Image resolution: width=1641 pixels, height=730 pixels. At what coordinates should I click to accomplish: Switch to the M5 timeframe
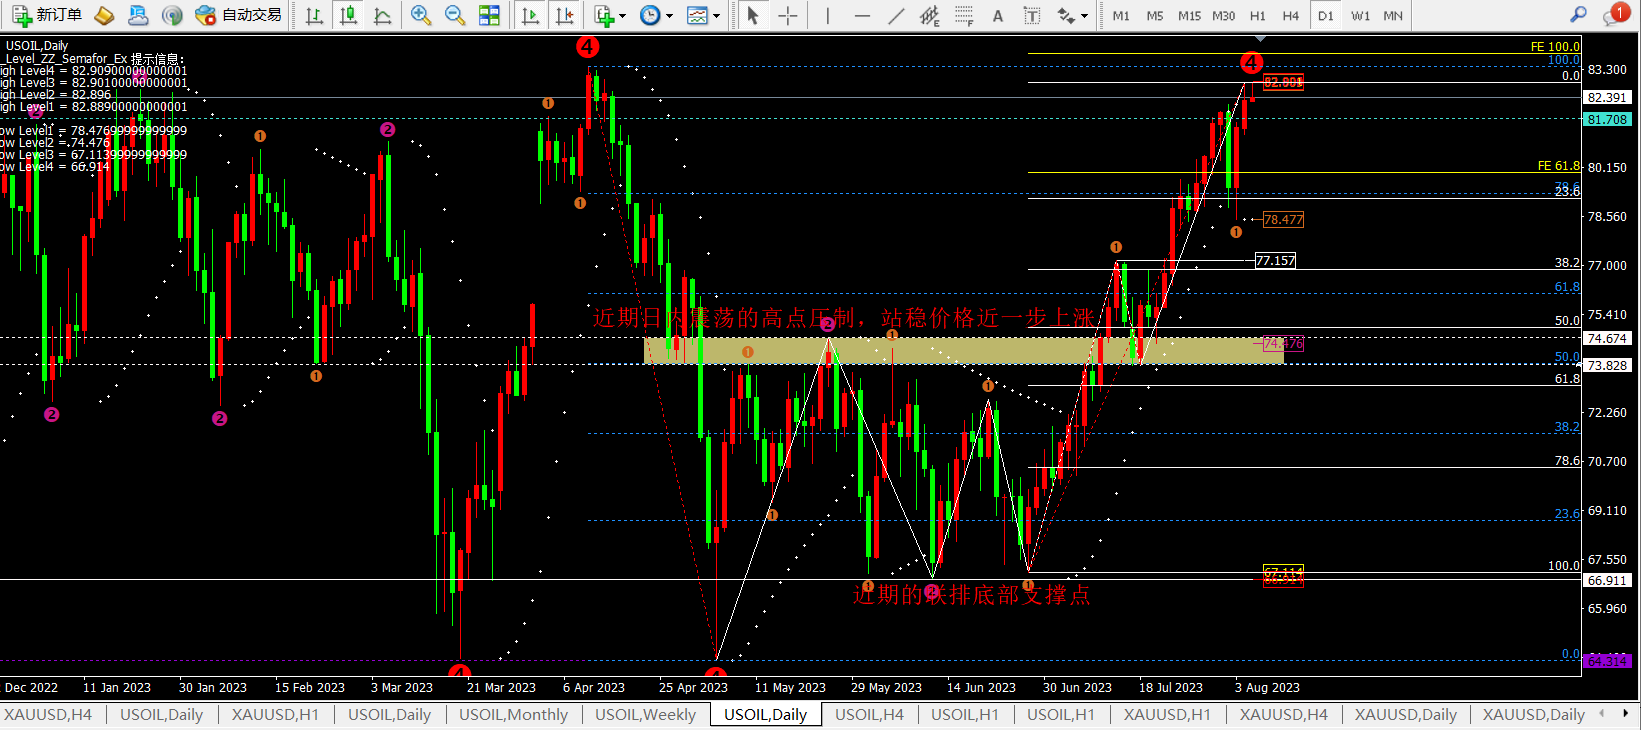pos(1155,16)
